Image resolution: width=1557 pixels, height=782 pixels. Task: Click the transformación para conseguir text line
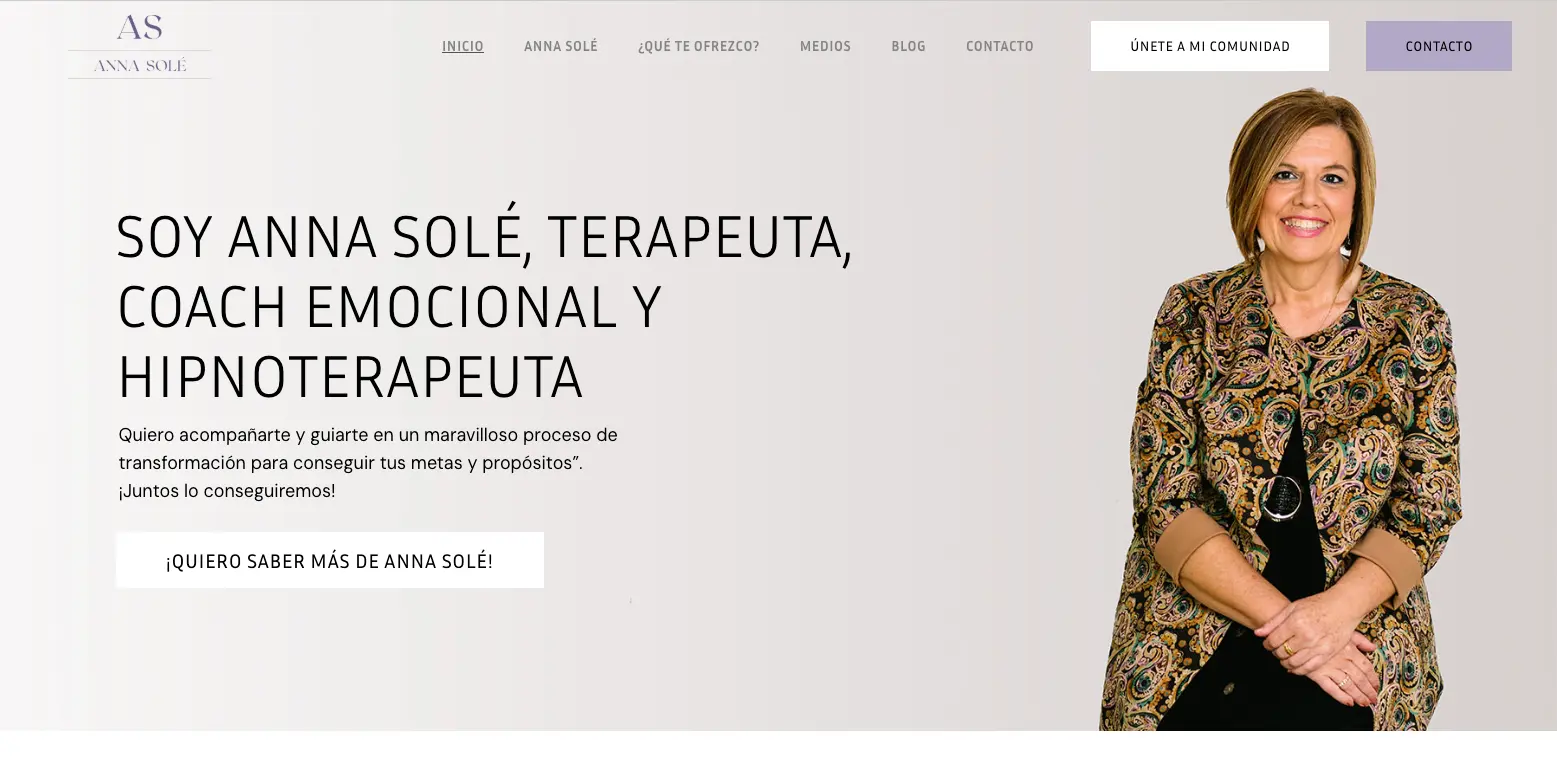tap(350, 463)
